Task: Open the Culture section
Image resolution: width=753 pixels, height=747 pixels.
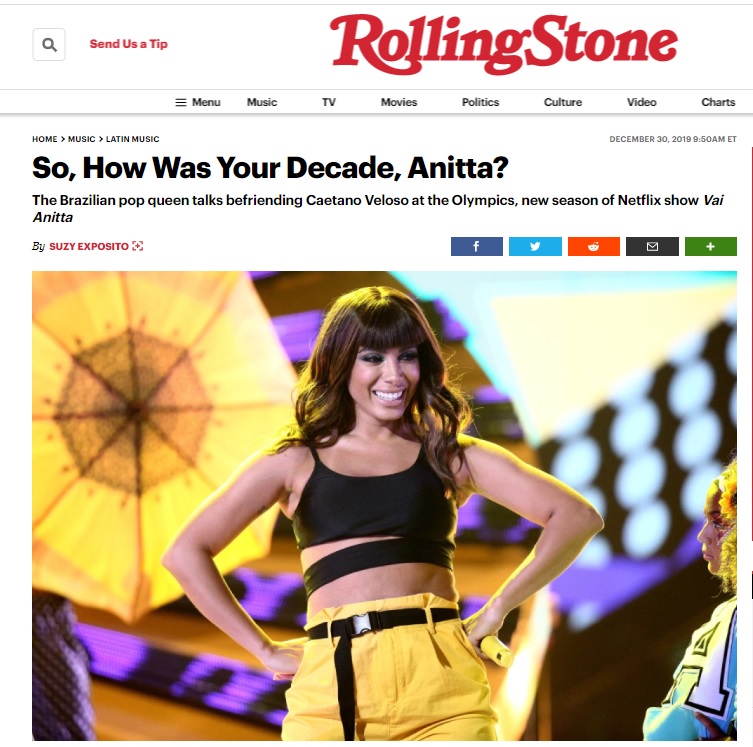Action: coord(563,102)
